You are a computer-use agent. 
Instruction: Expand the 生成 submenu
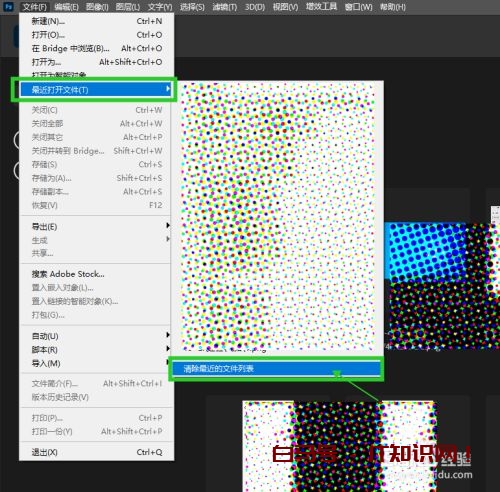97,240
